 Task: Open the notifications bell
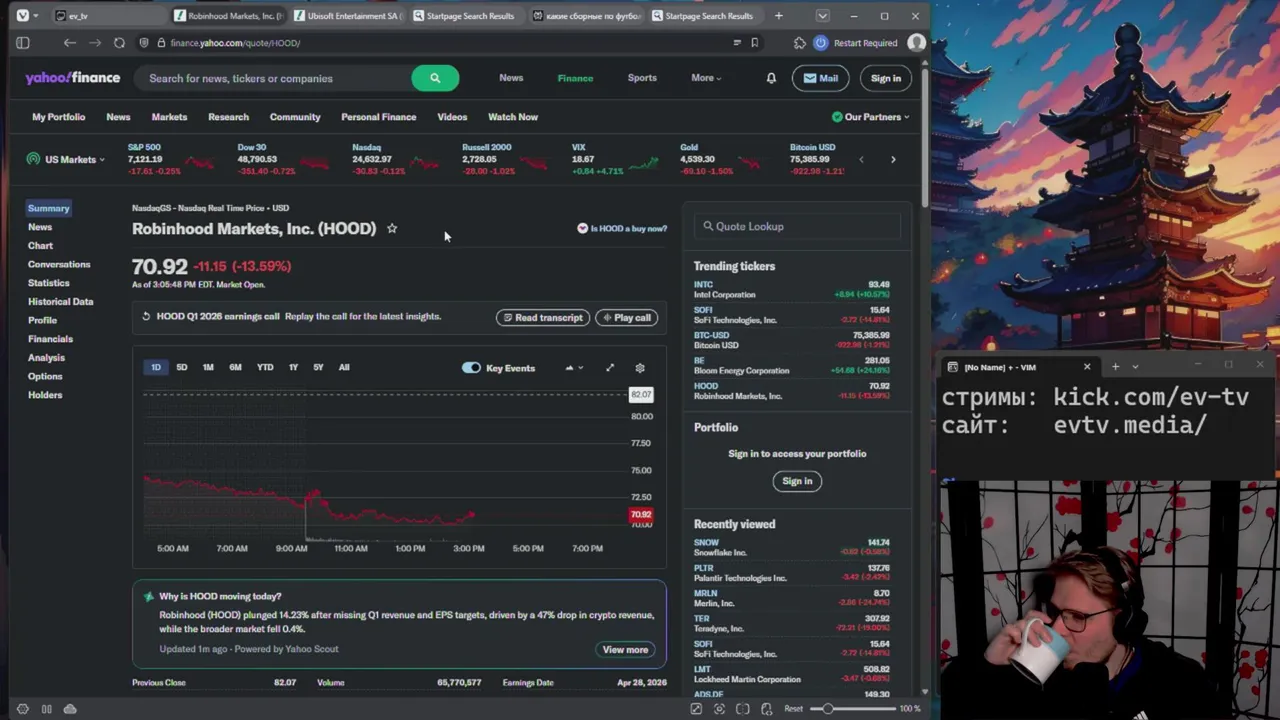tap(771, 78)
